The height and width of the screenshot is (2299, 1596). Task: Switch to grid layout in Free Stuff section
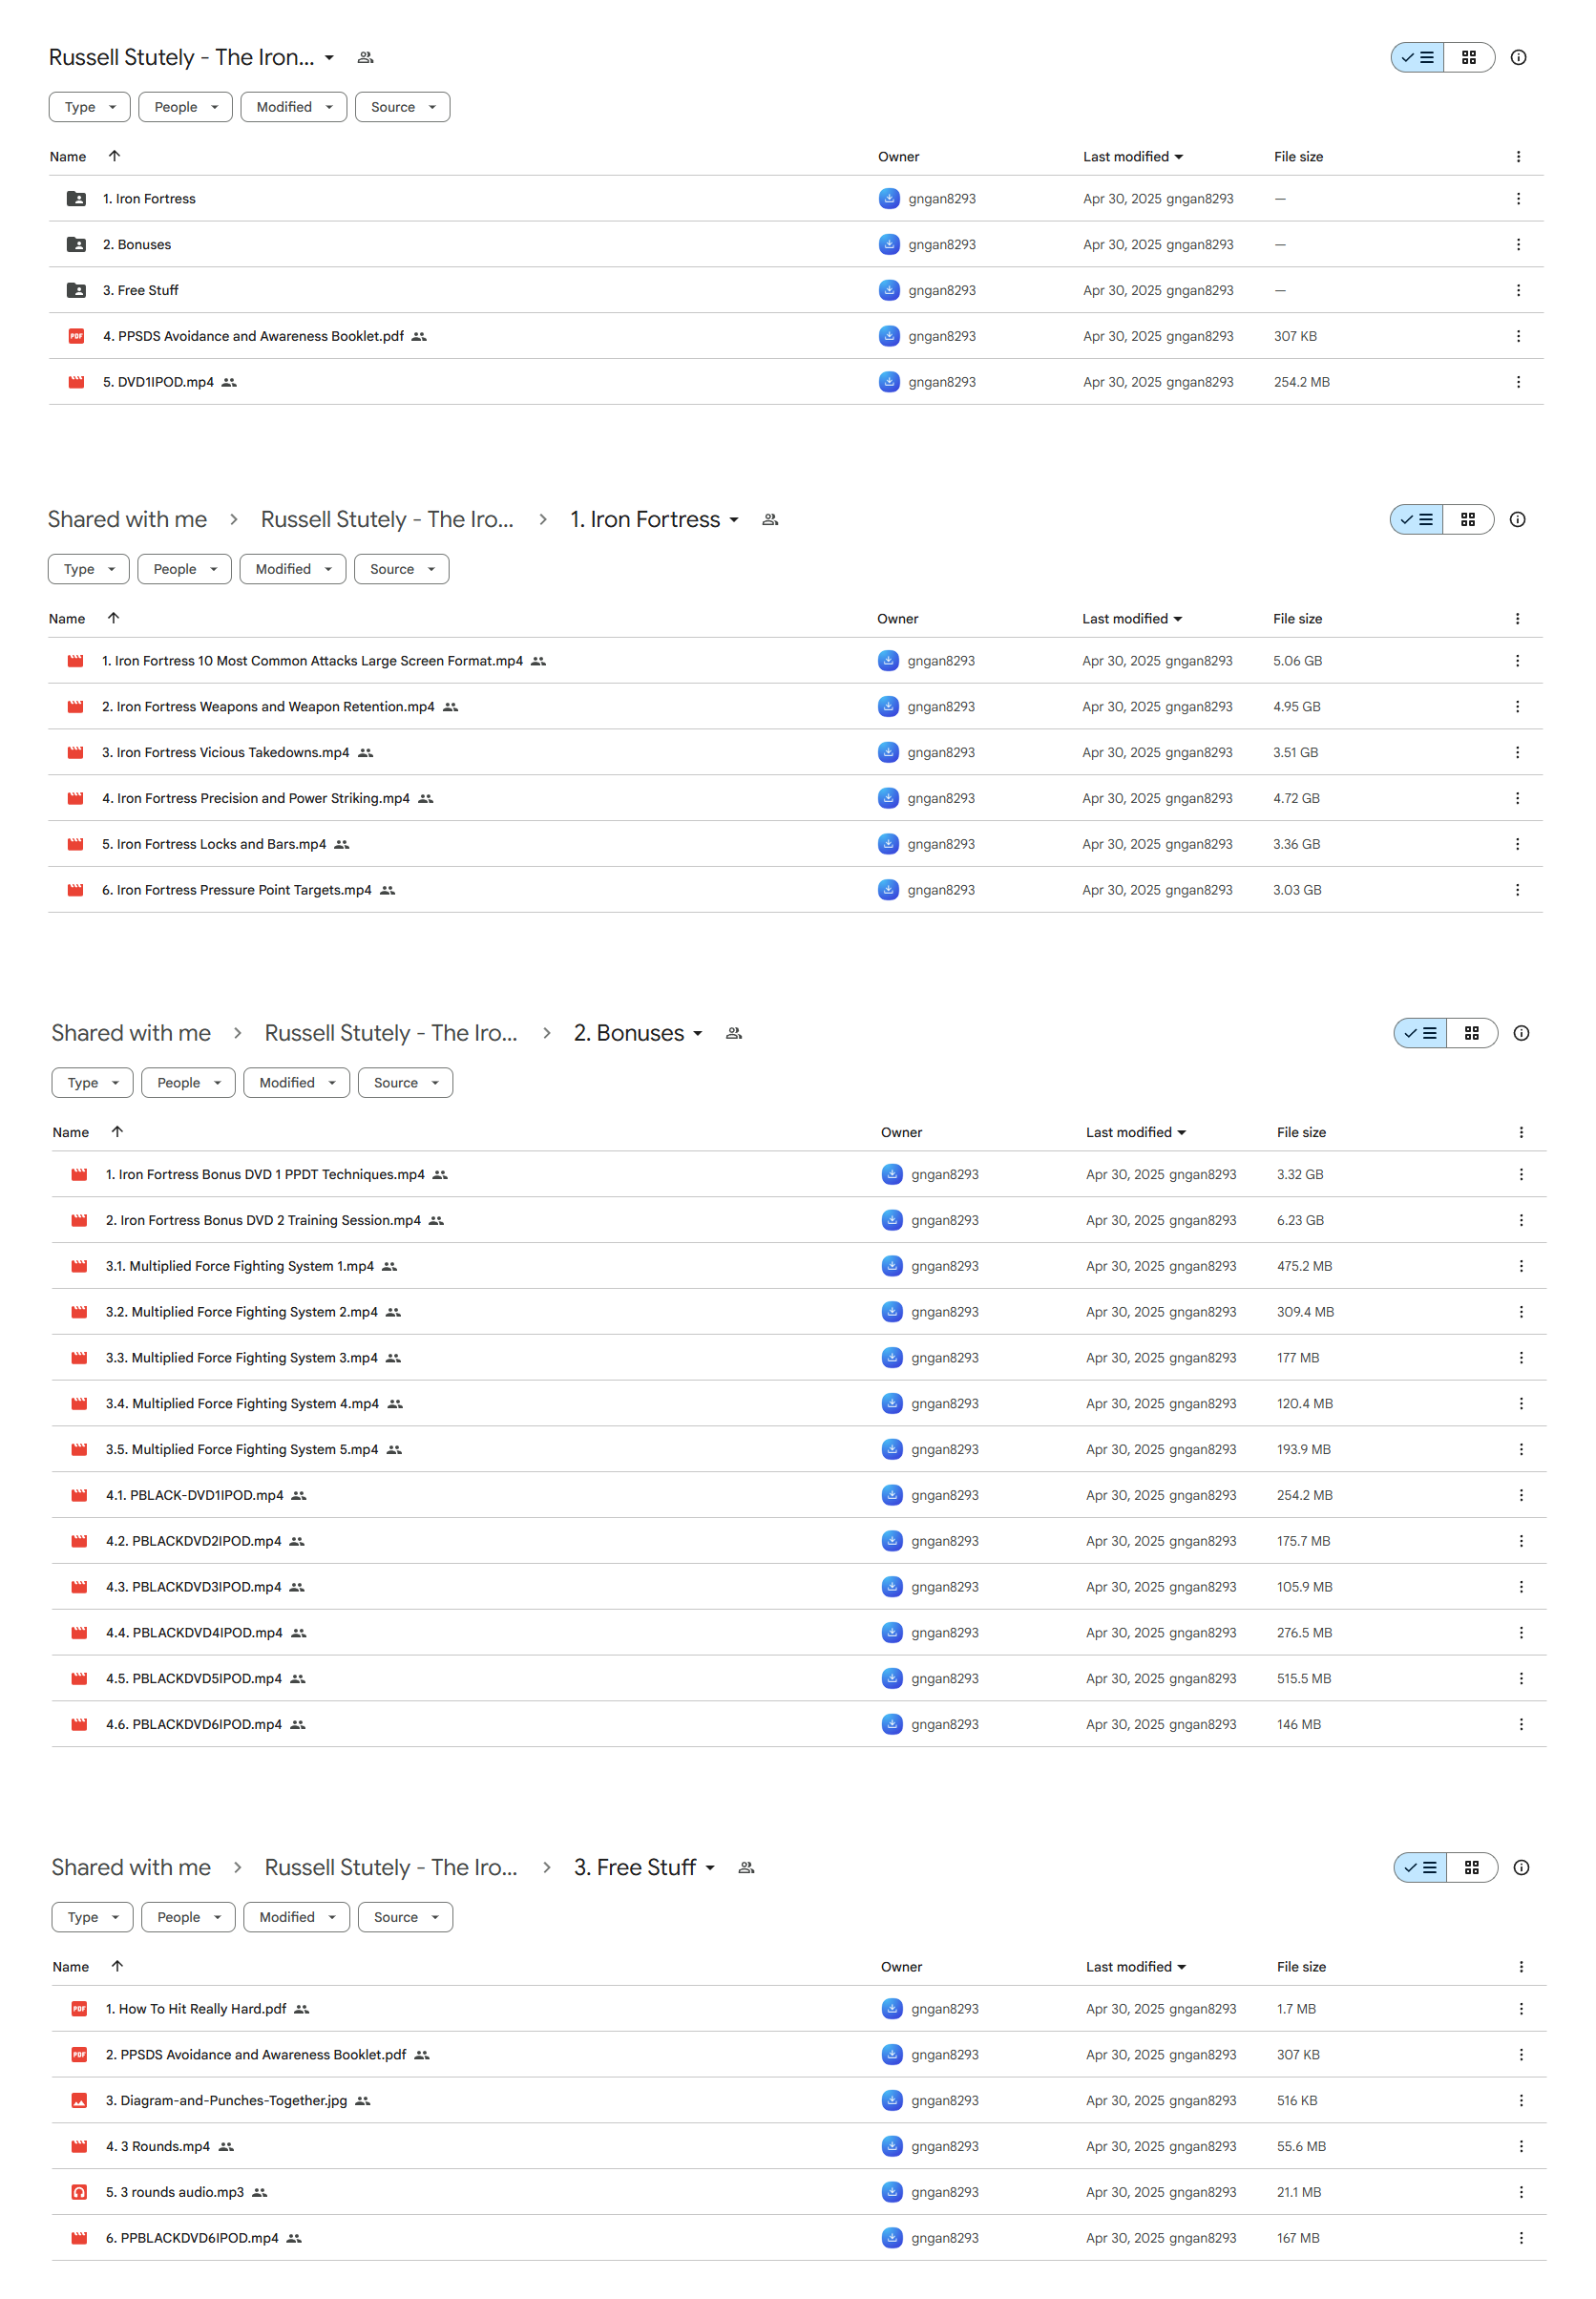(x=1472, y=1868)
